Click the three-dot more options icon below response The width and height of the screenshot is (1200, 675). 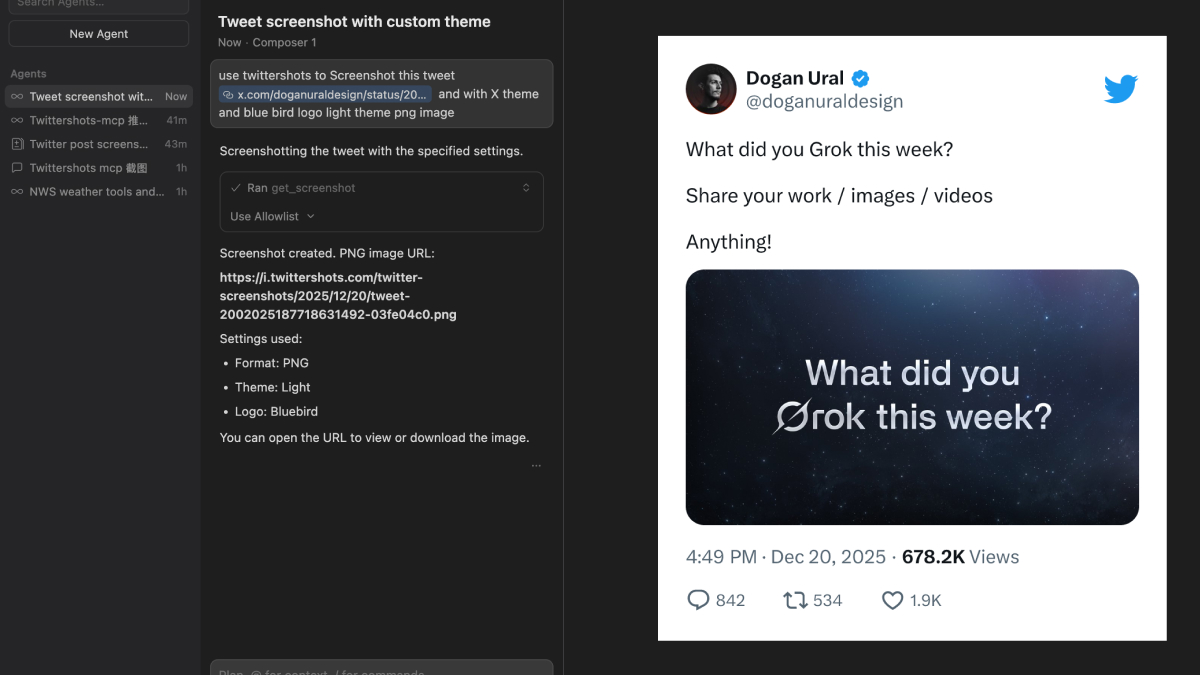coord(536,465)
